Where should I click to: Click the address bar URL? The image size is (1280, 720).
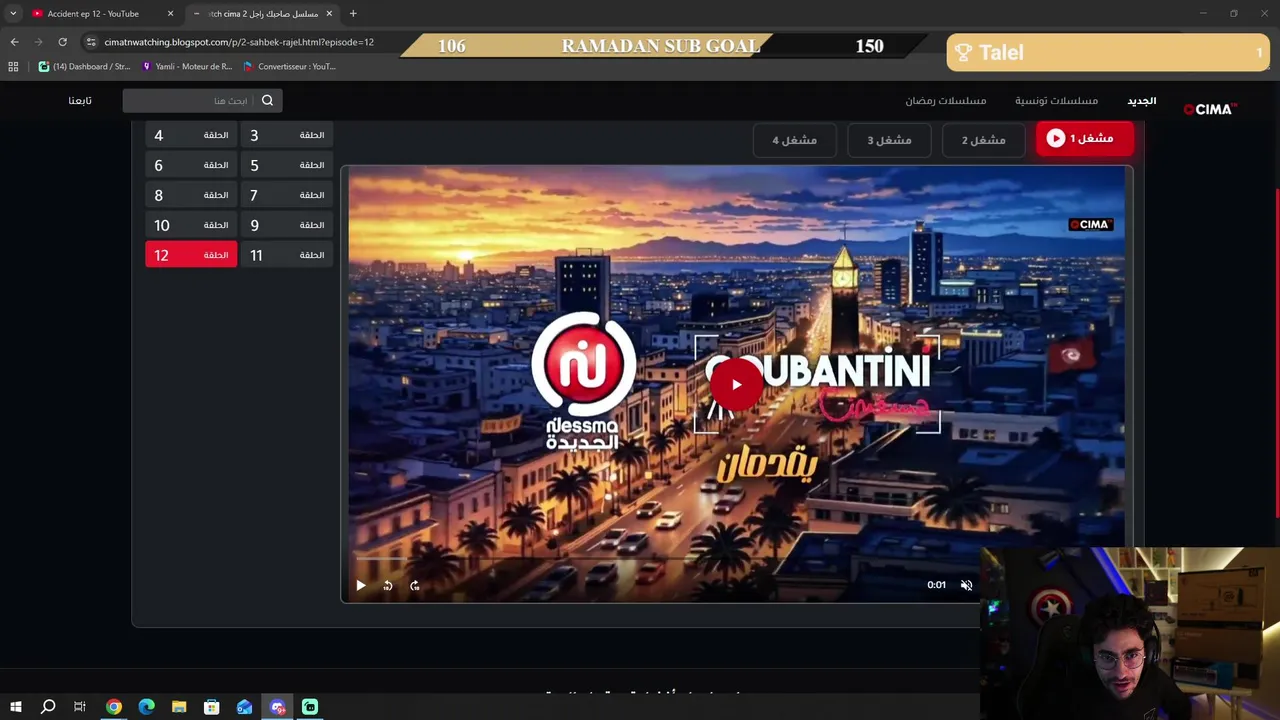(x=239, y=42)
